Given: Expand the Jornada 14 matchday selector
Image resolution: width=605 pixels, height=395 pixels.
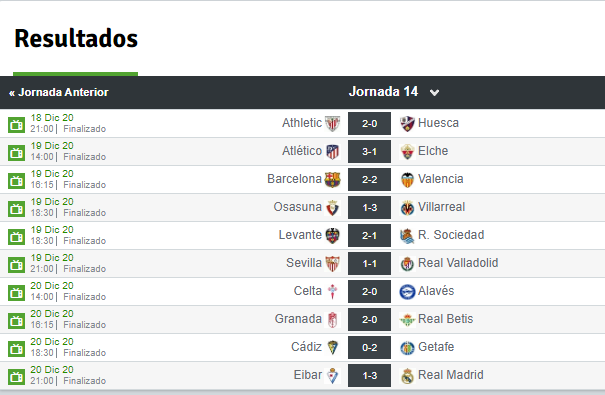Looking at the screenshot, I should (x=394, y=92).
